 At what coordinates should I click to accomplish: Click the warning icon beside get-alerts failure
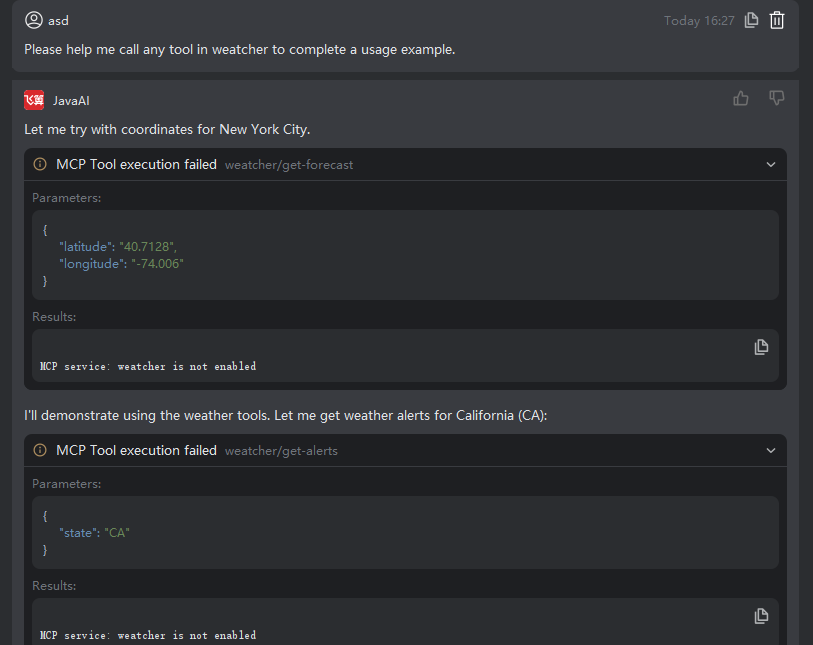click(x=40, y=451)
